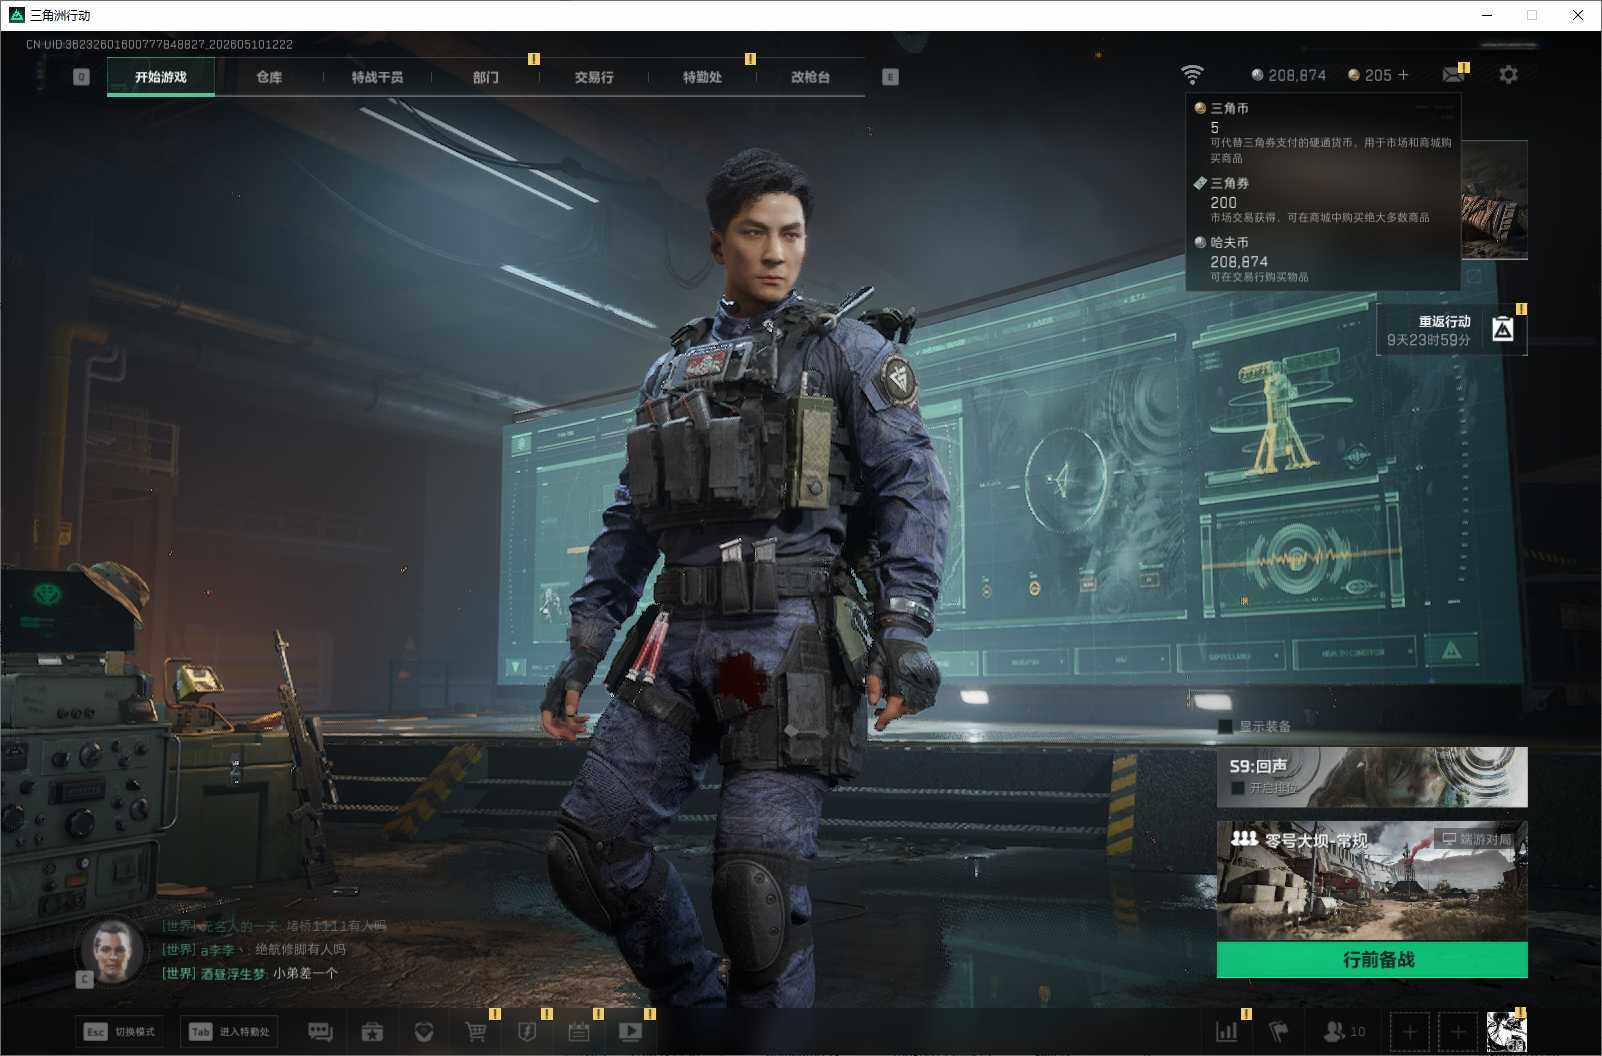Switch to the 仓库 tab
Image resolution: width=1602 pixels, height=1056 pixels.
pos(269,77)
